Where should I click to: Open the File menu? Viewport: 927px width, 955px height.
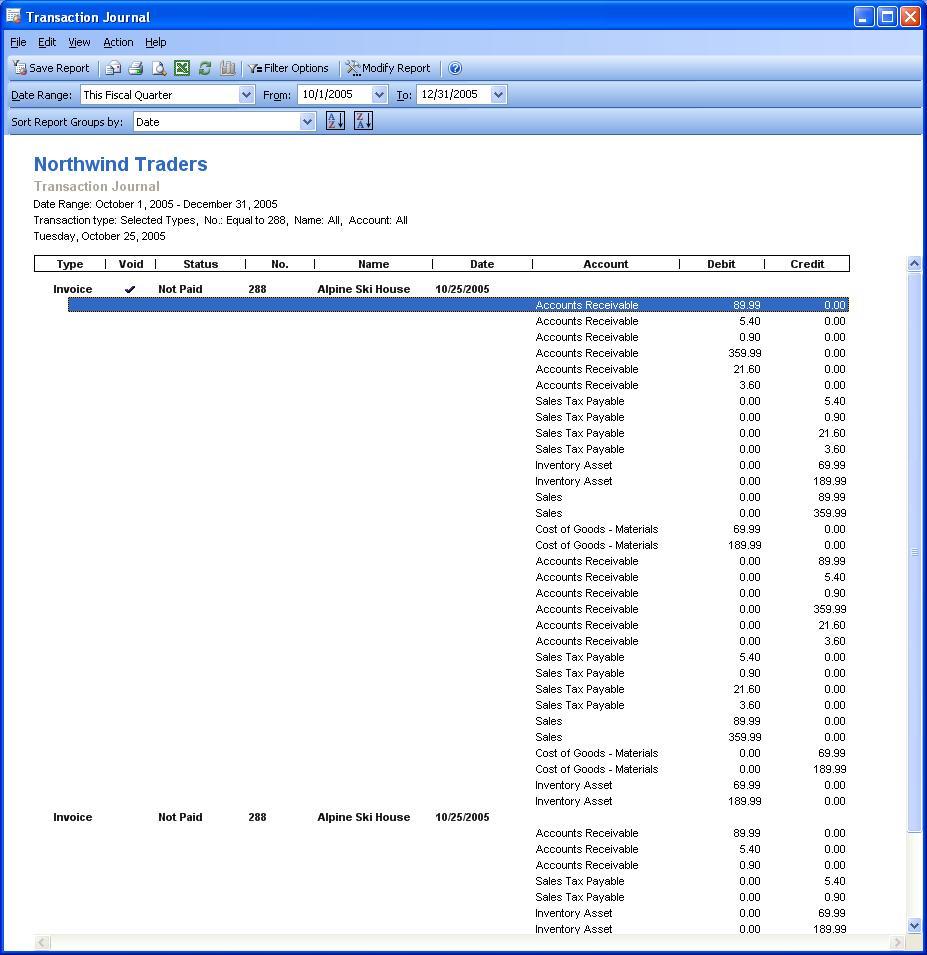18,42
